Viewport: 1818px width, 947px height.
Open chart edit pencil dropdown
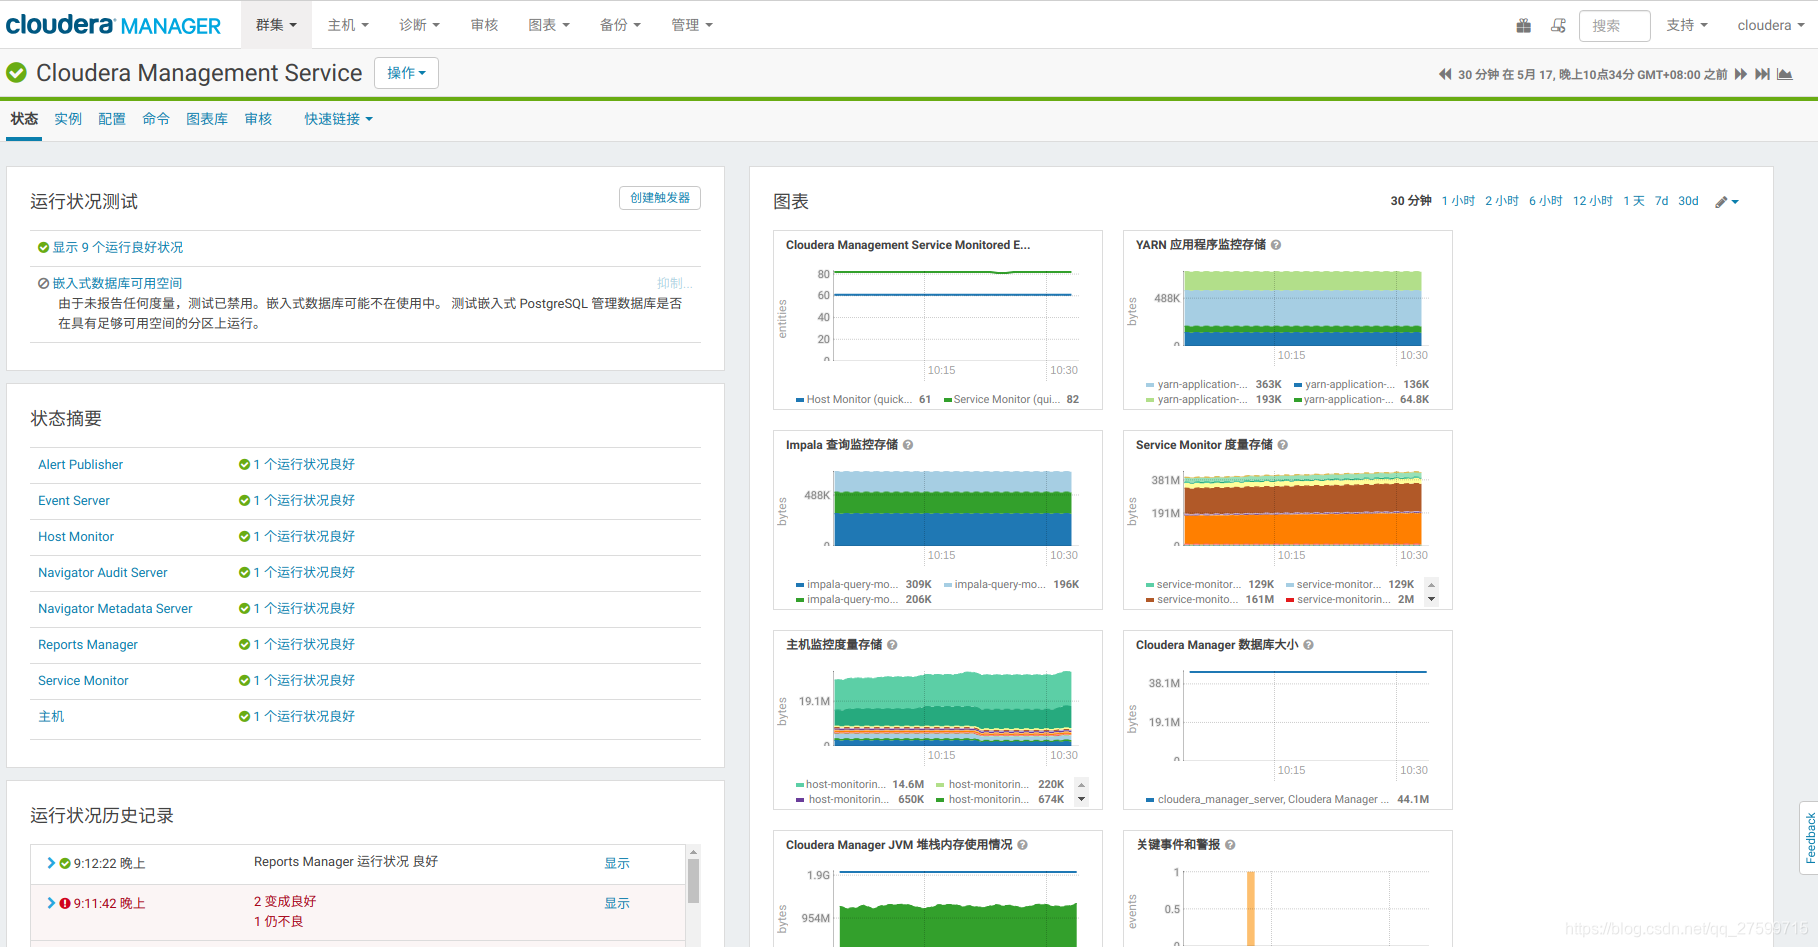pyautogui.click(x=1727, y=202)
